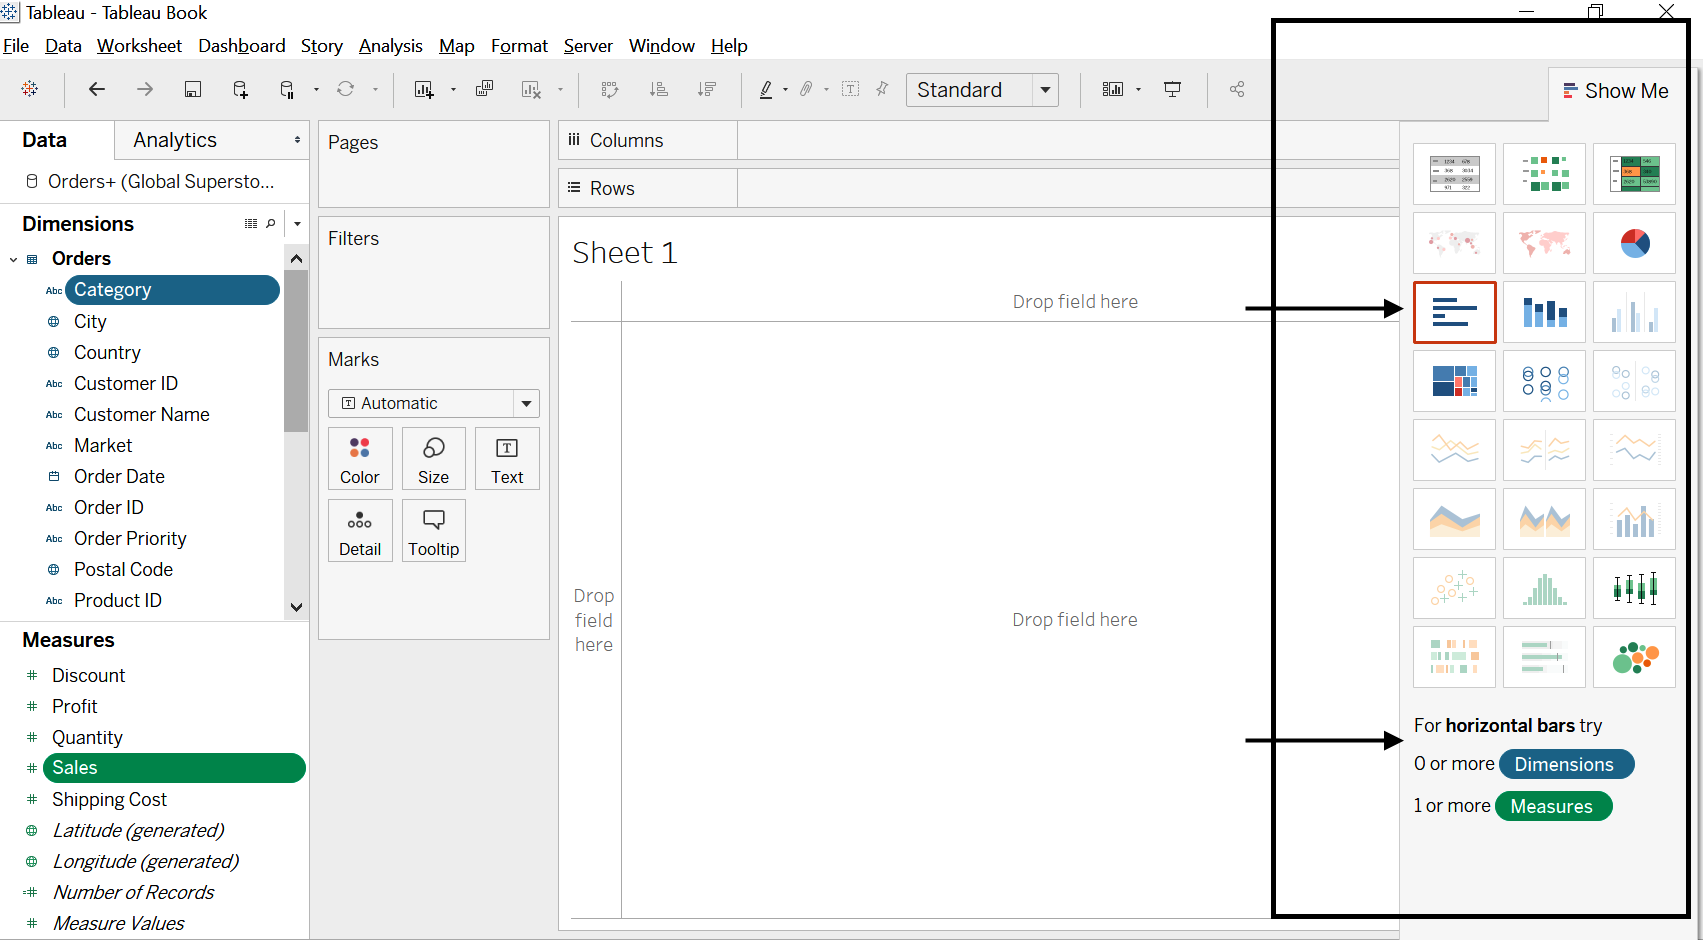Open the Worksheet menu
The image size is (1703, 940).
(139, 46)
